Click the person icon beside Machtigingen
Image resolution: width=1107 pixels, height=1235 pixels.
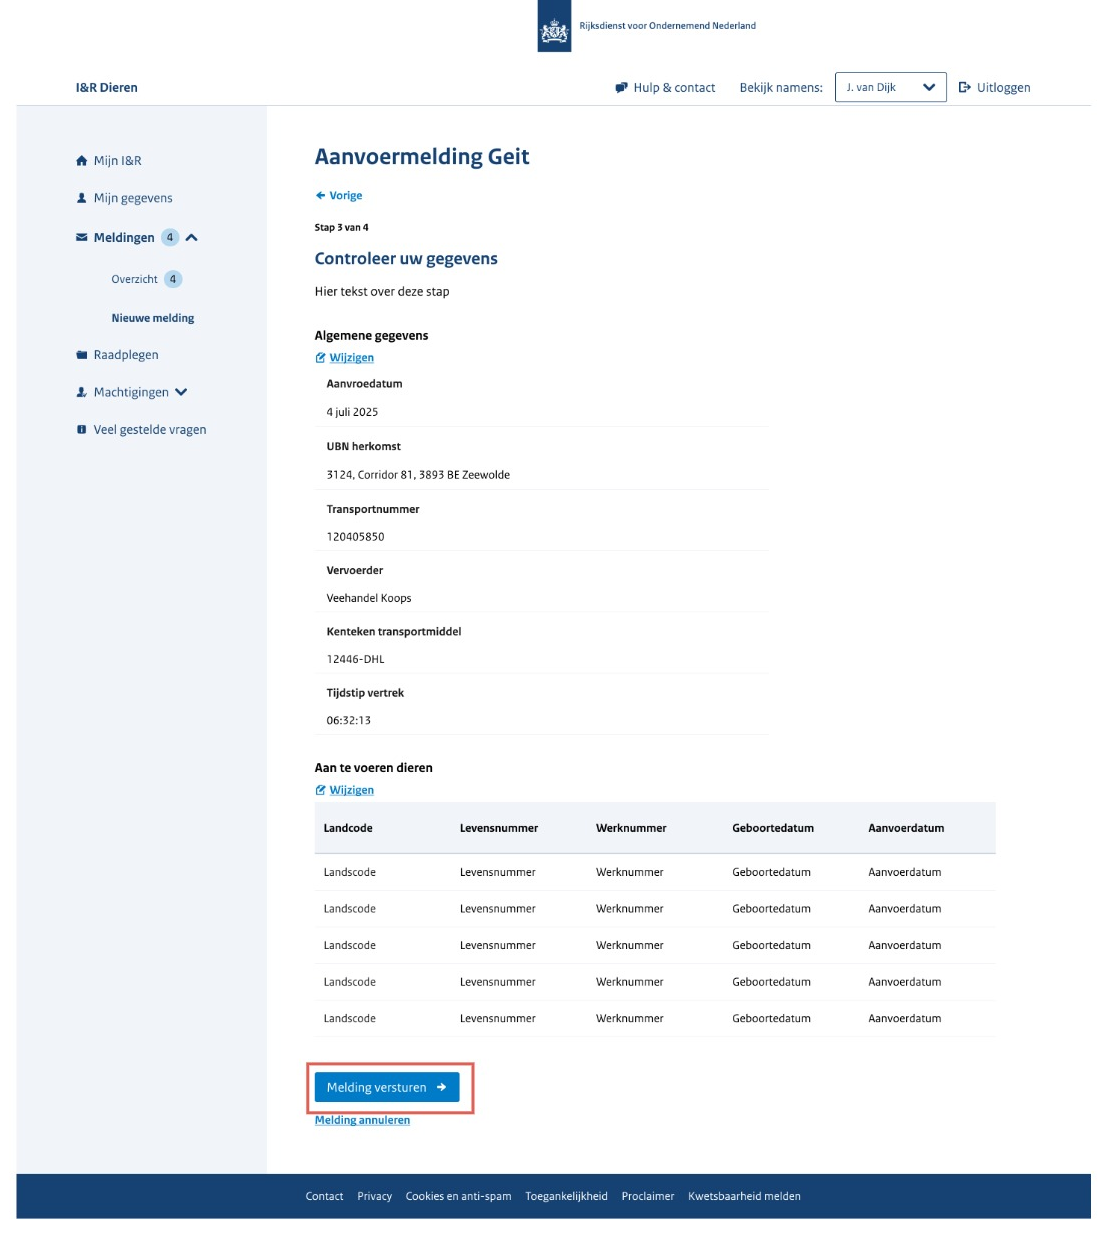click(x=82, y=393)
